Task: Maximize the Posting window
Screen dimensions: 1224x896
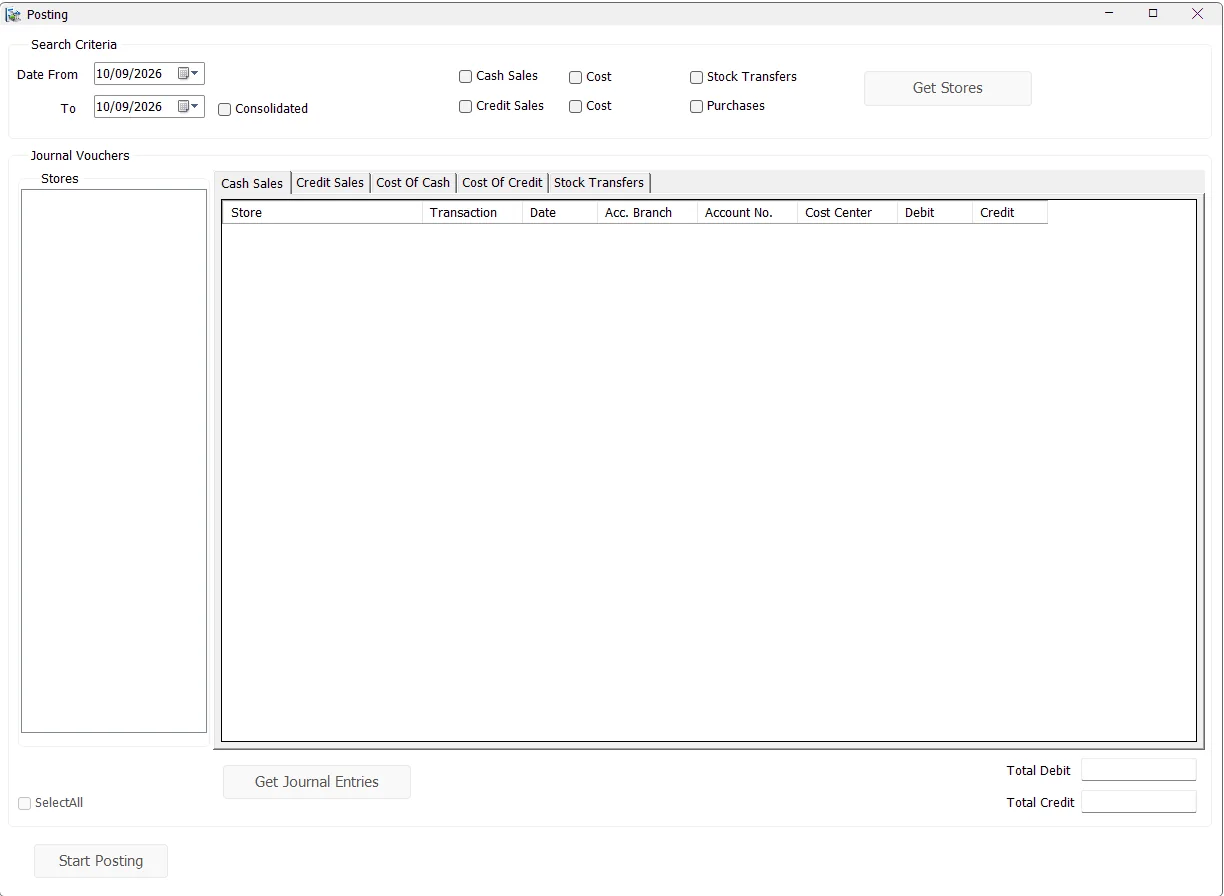Action: point(1153,14)
